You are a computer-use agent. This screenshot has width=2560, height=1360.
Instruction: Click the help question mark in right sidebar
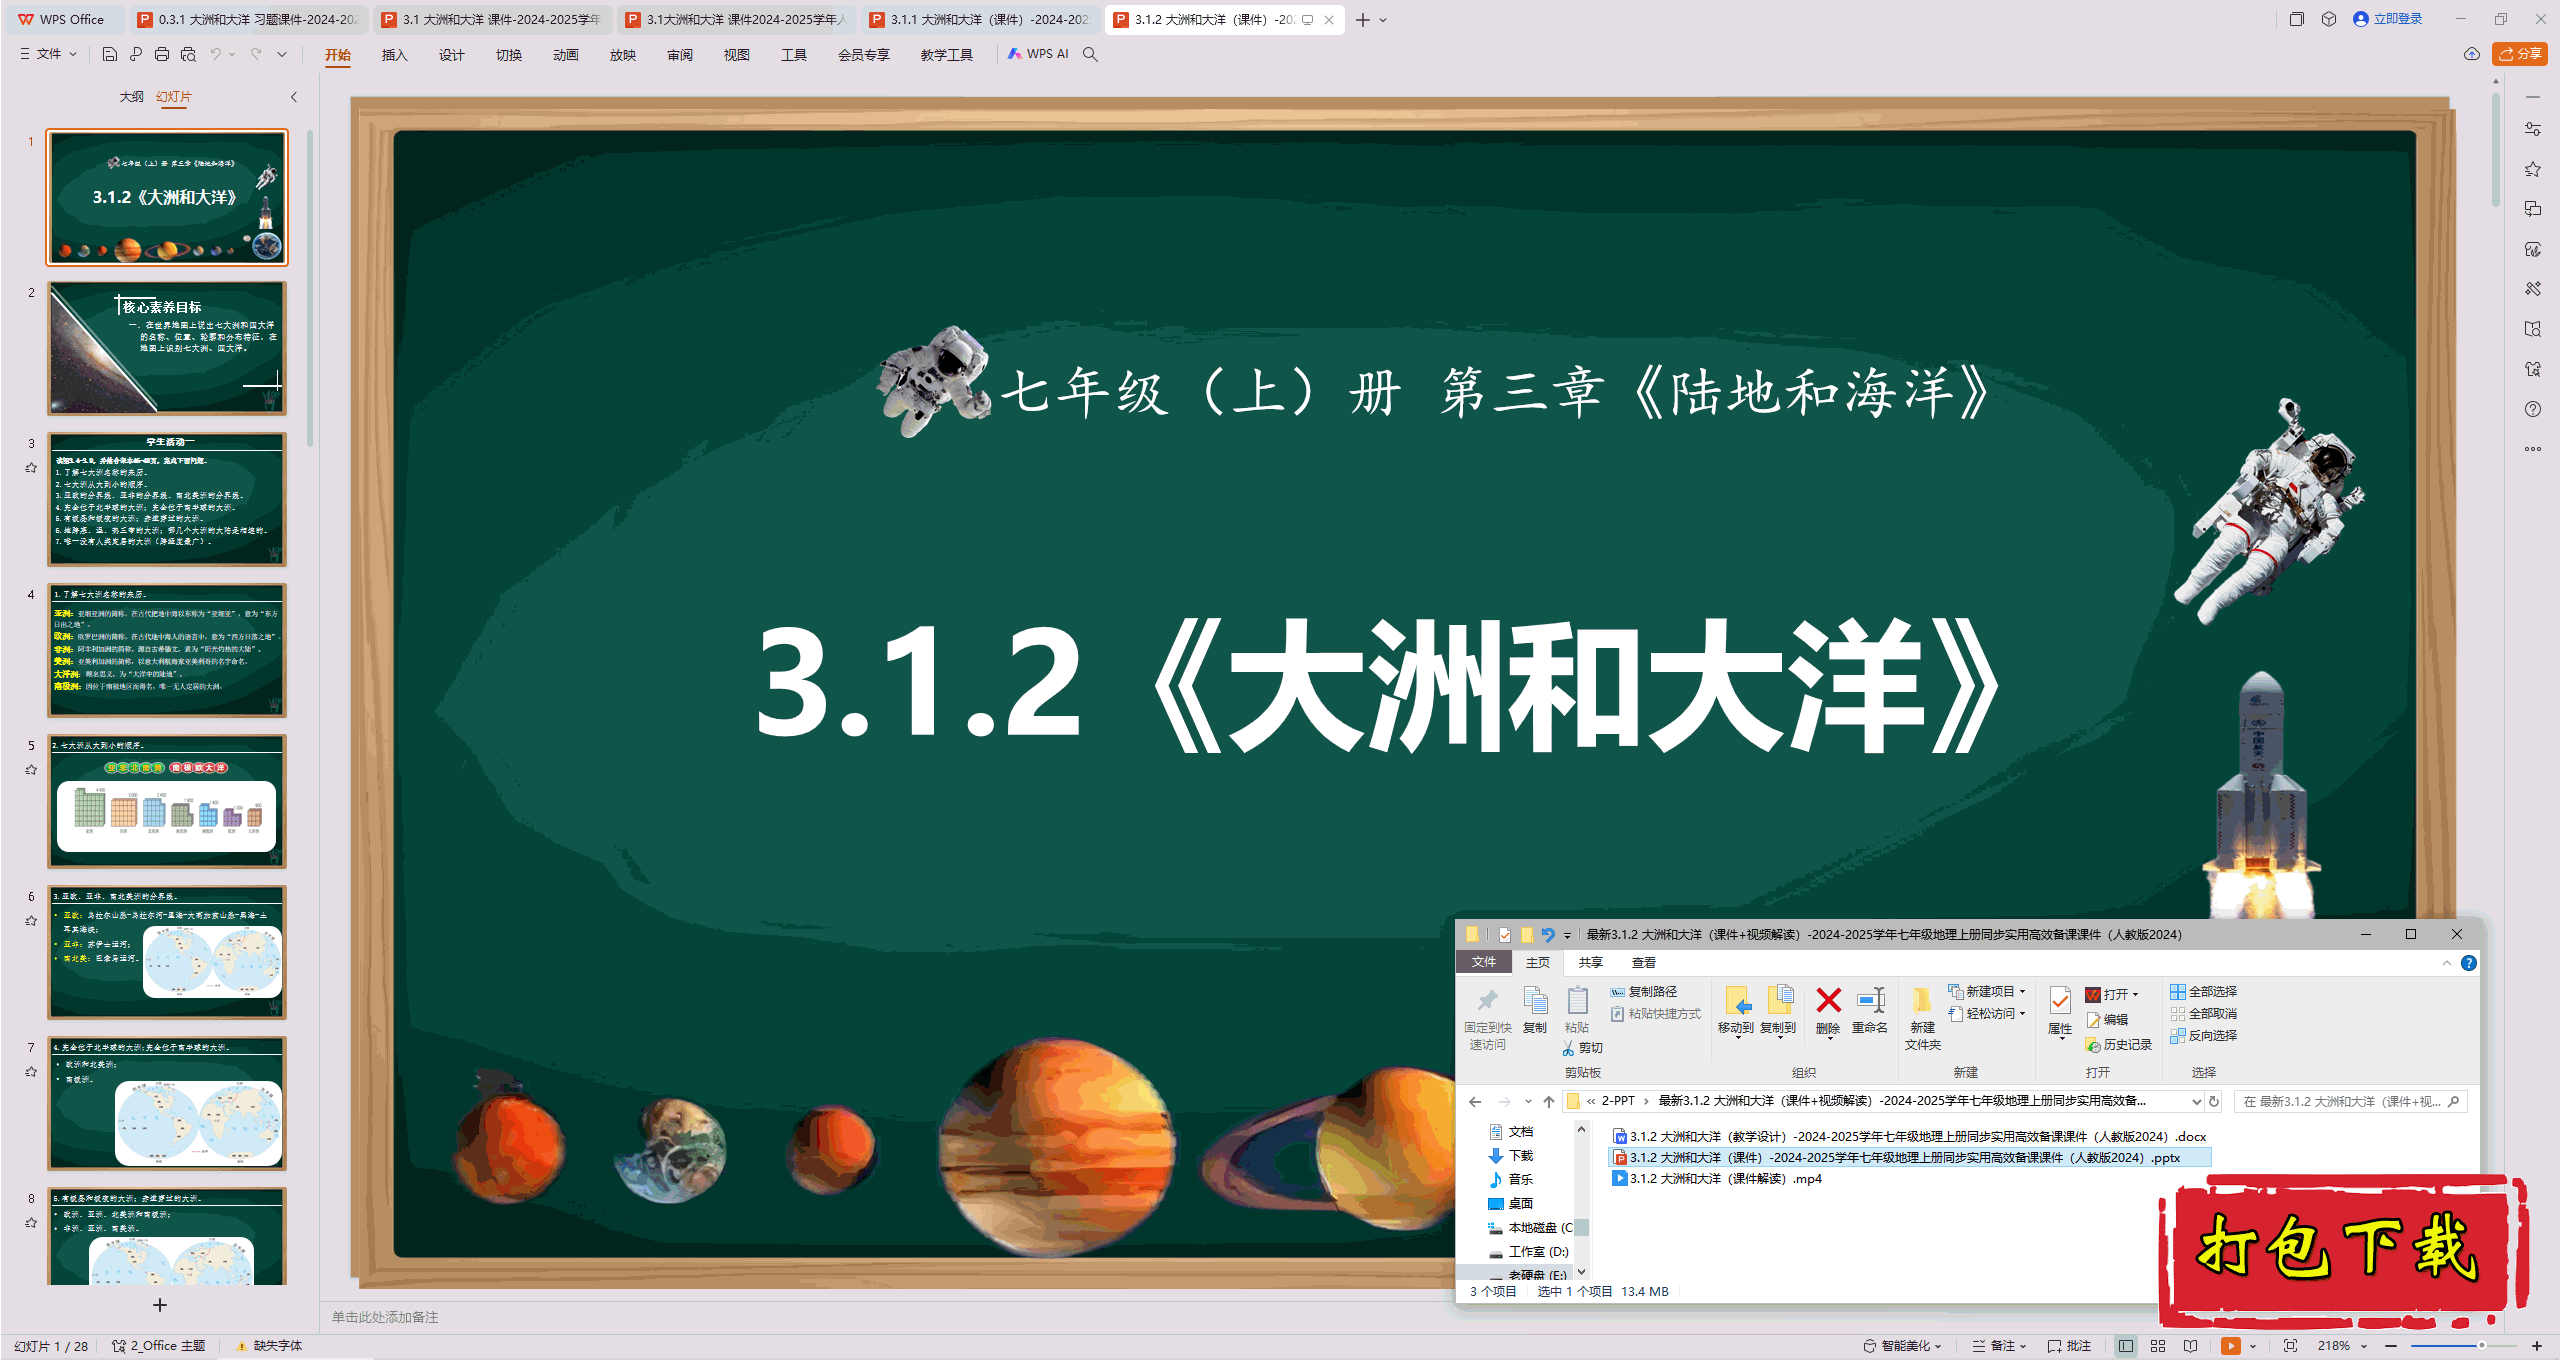coord(2533,409)
